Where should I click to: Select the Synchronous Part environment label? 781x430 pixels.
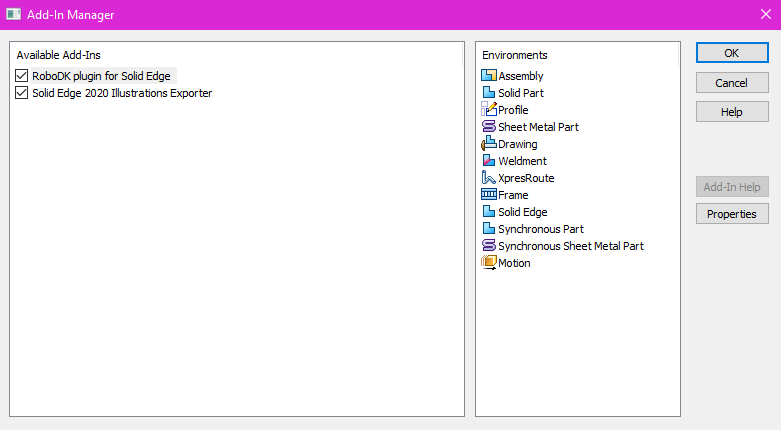pos(540,229)
